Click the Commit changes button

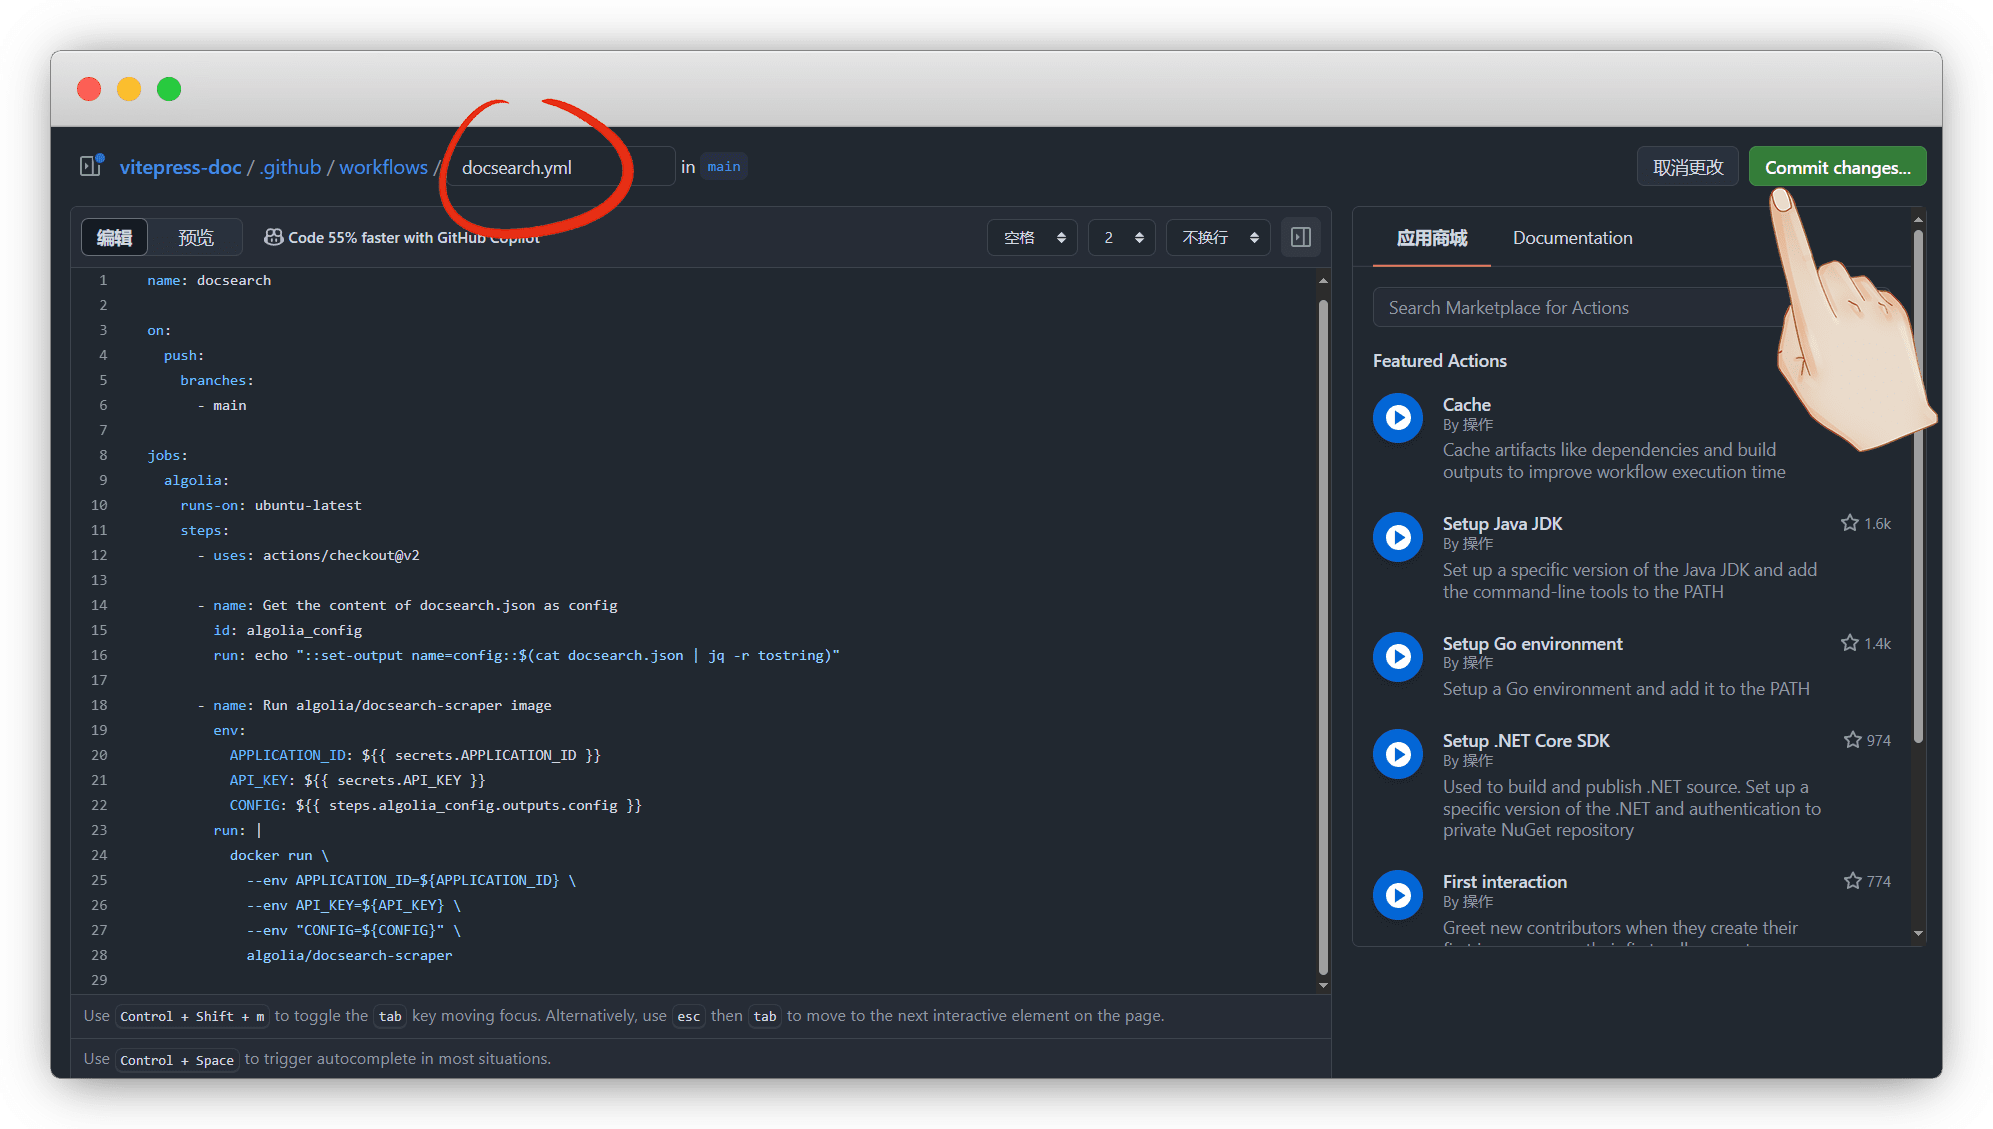click(1837, 167)
